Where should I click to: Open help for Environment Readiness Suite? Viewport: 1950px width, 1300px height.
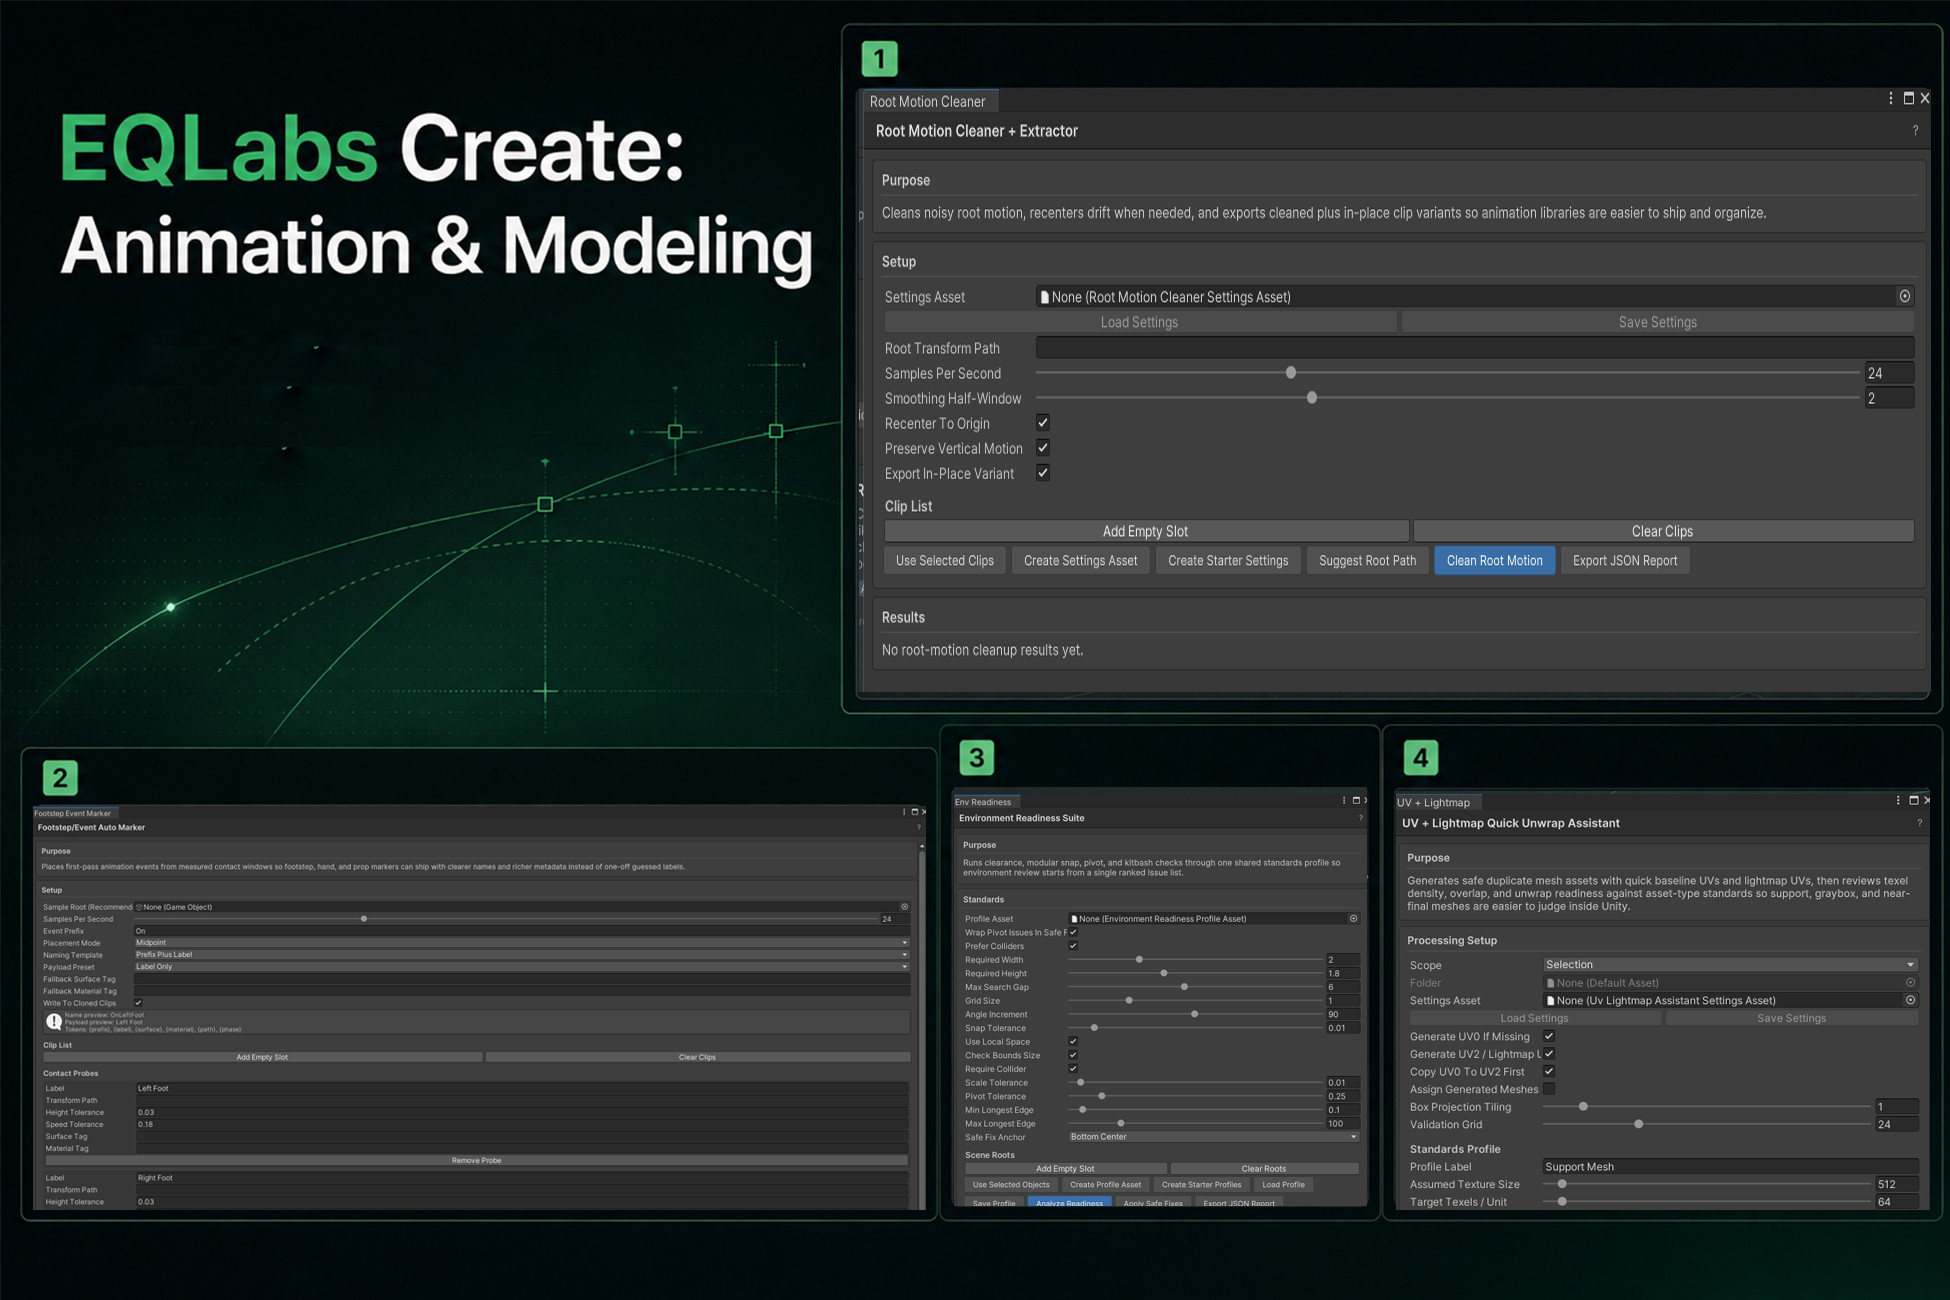pyautogui.click(x=1360, y=818)
